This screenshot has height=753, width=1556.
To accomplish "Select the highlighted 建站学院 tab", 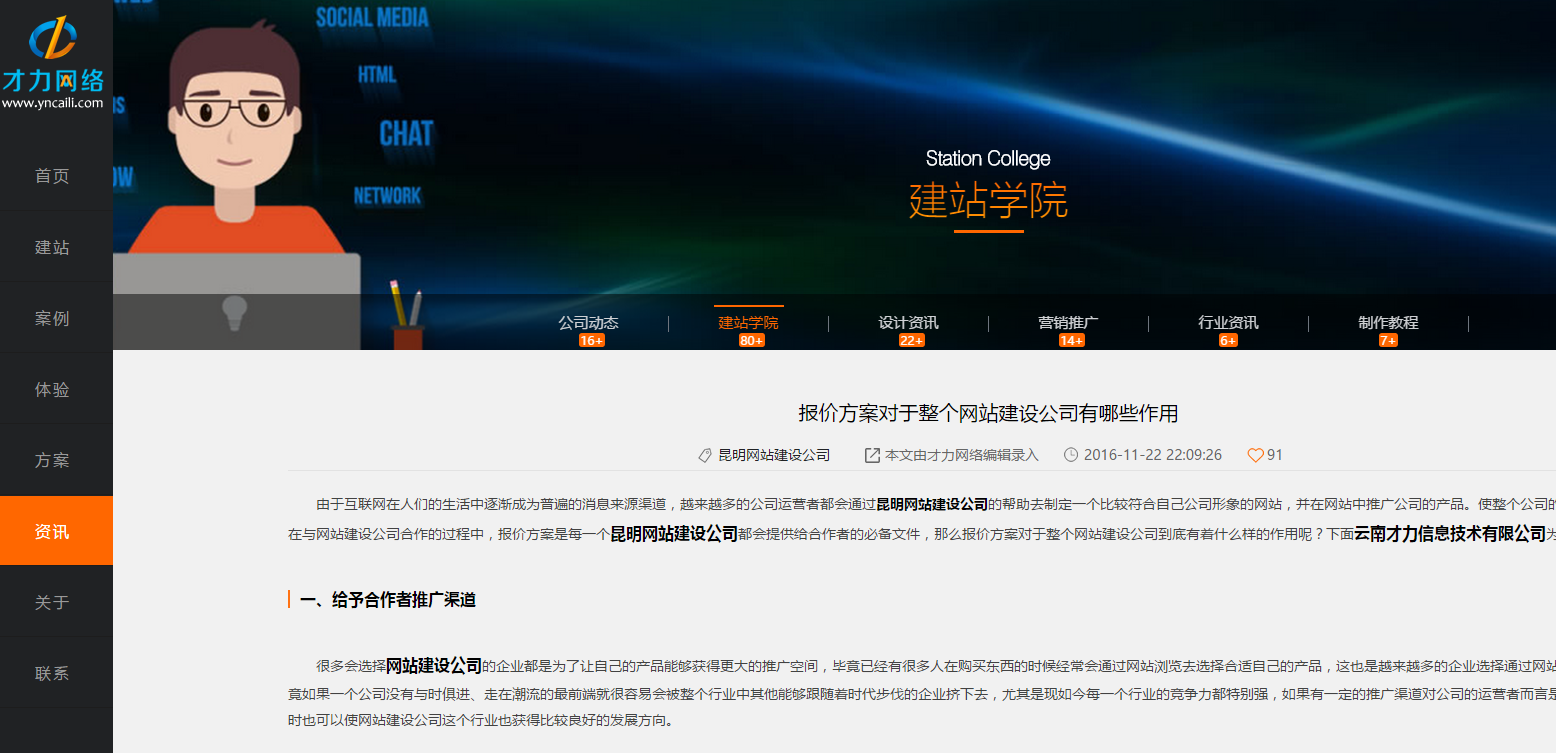I will pos(748,323).
